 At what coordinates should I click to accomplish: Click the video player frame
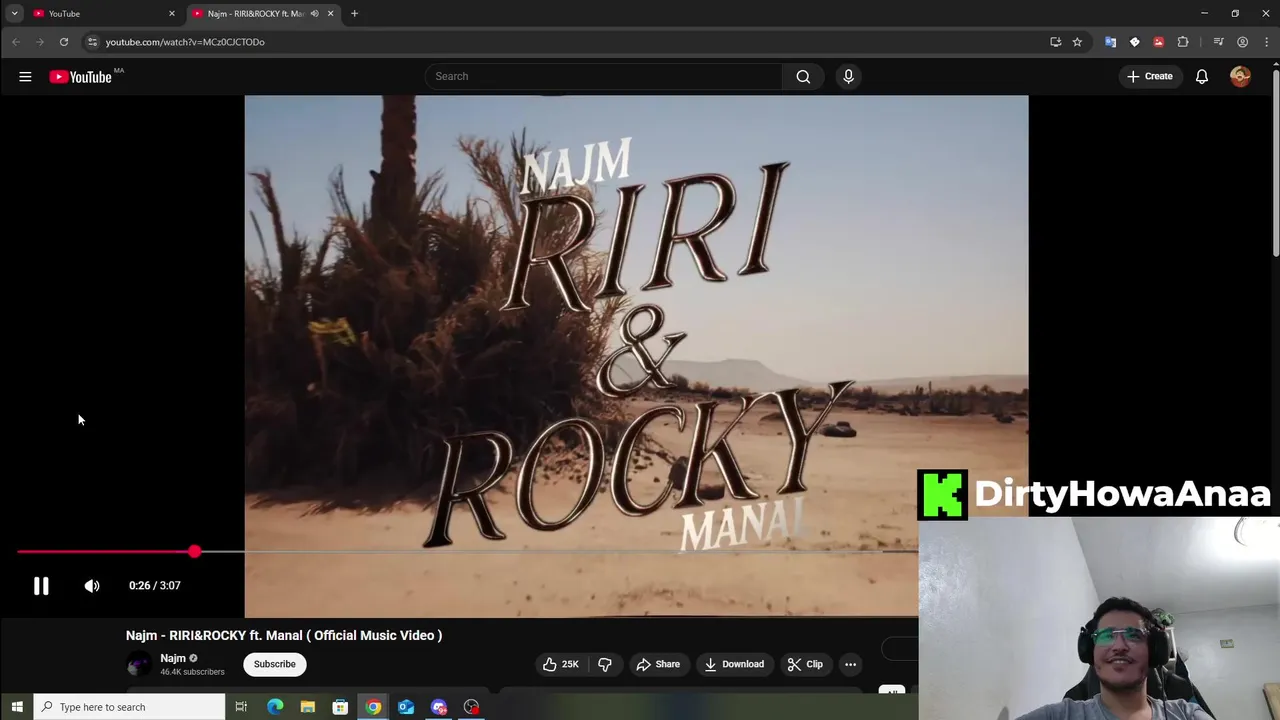coord(636,356)
